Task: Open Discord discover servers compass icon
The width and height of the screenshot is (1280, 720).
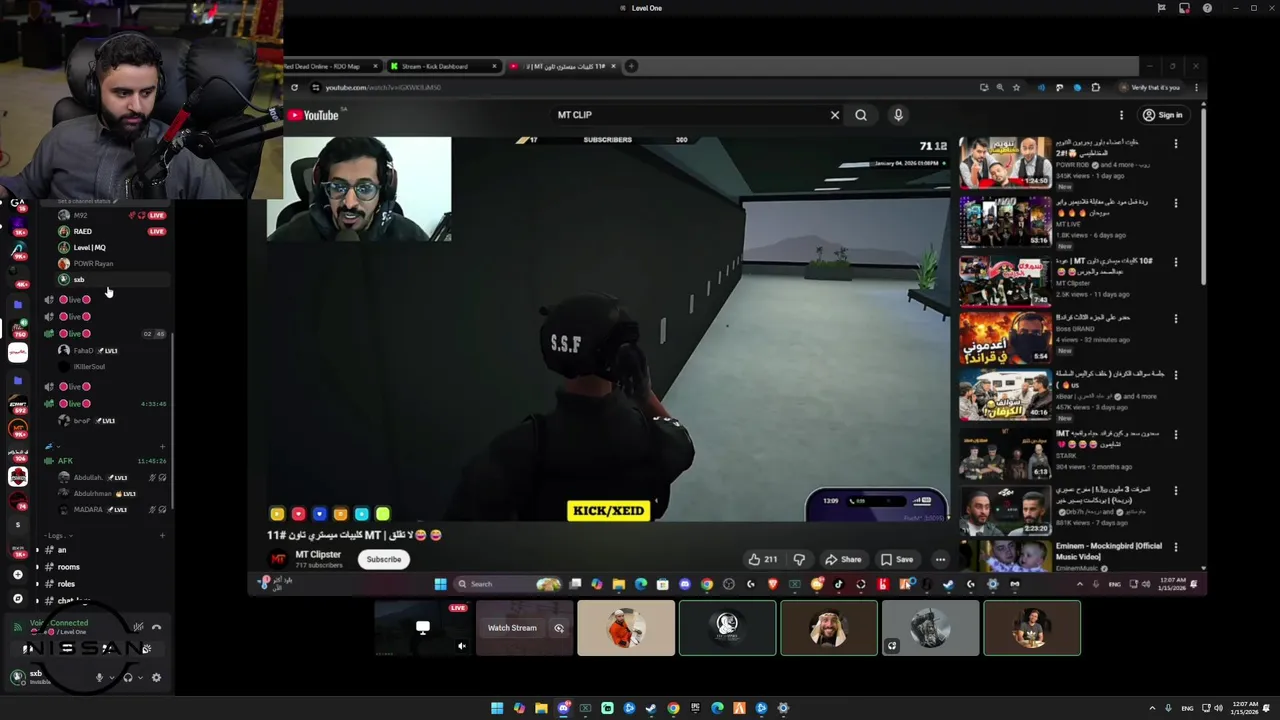Action: (x=17, y=598)
